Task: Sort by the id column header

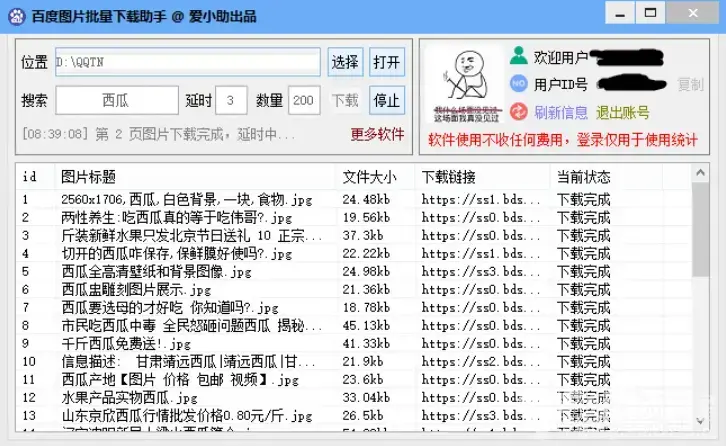Action: [x=35, y=176]
